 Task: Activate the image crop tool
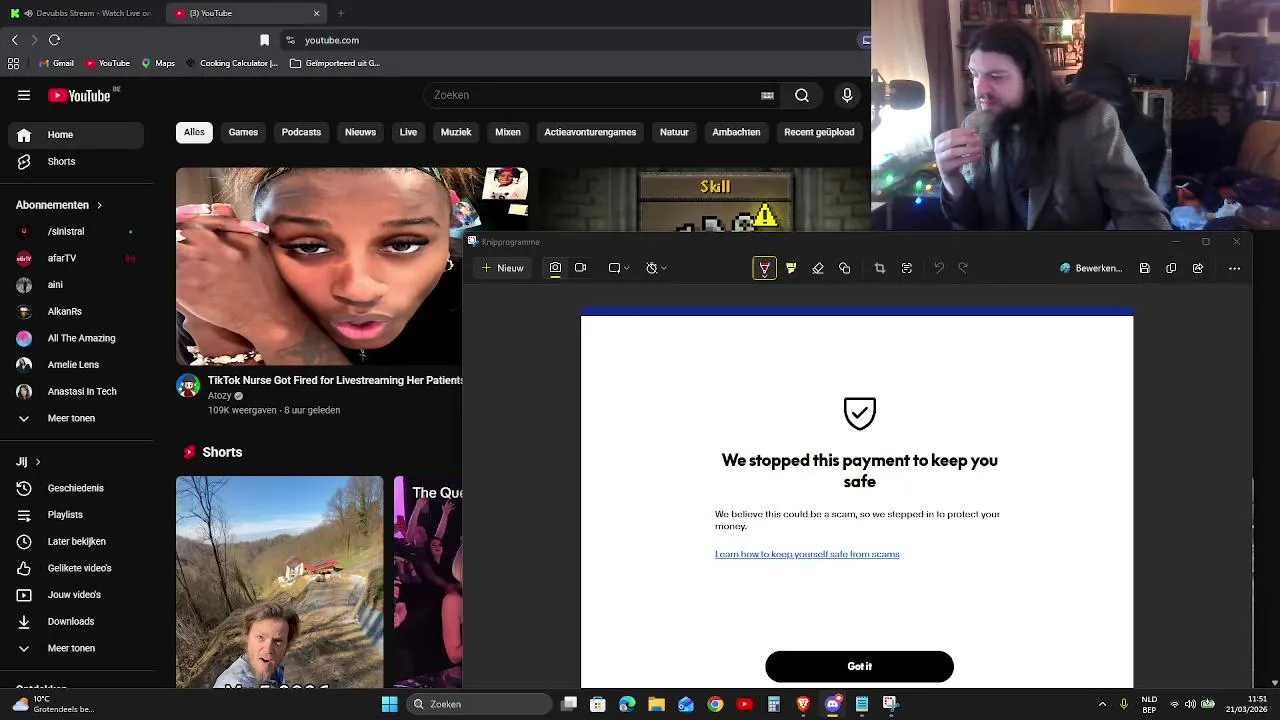[x=880, y=268]
